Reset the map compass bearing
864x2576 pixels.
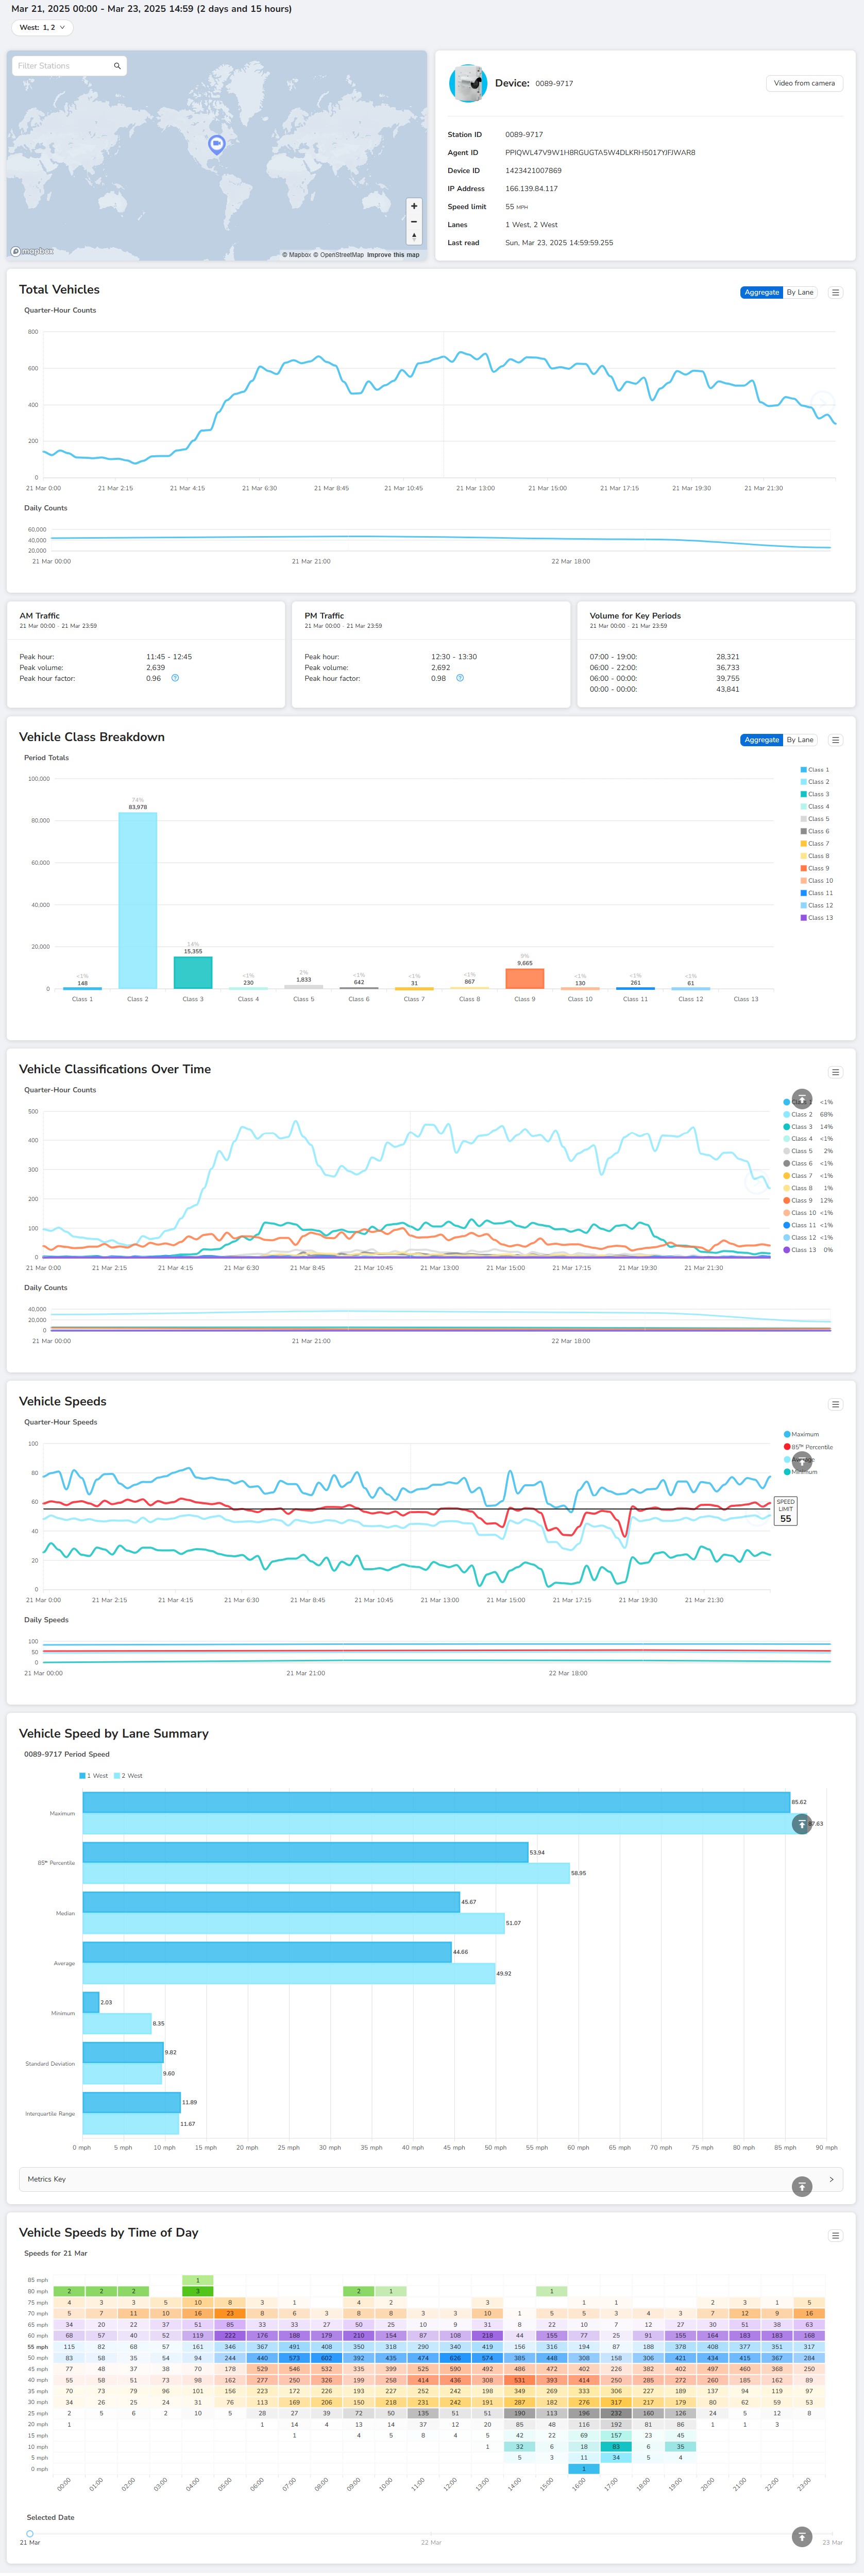[x=414, y=237]
